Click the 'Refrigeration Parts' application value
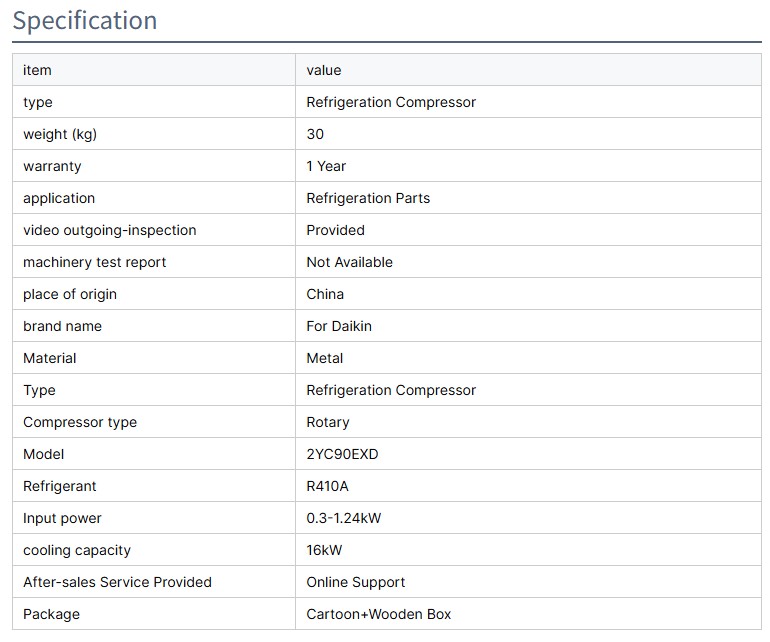770x642 pixels. tap(368, 198)
